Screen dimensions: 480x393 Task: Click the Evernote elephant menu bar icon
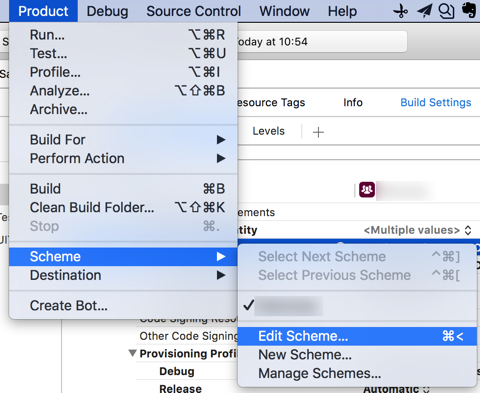[469, 10]
